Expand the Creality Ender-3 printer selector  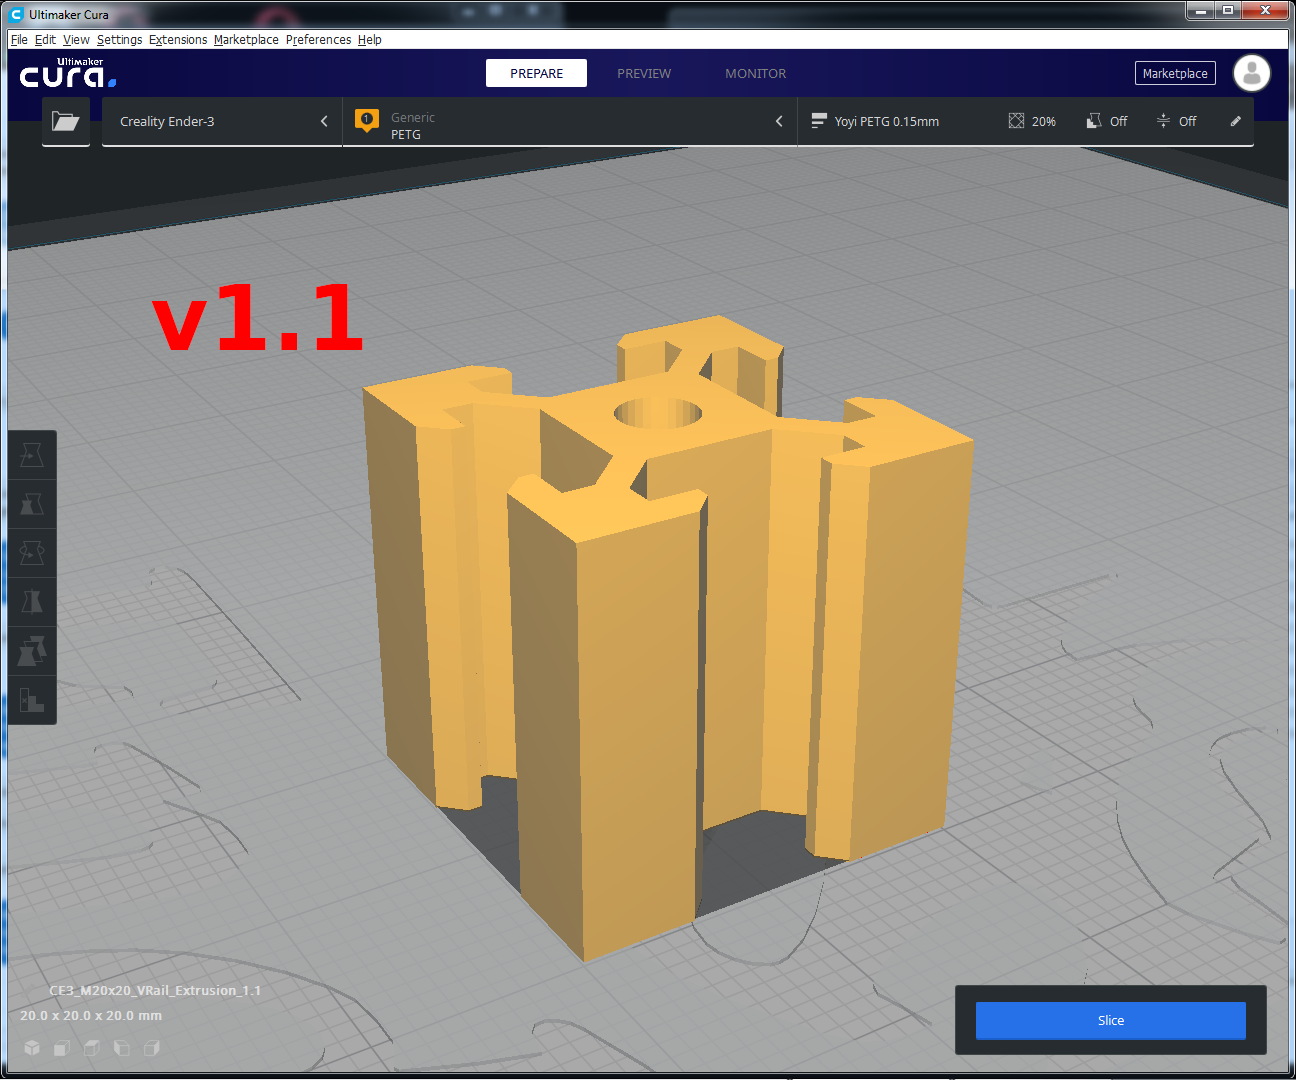tap(222, 121)
